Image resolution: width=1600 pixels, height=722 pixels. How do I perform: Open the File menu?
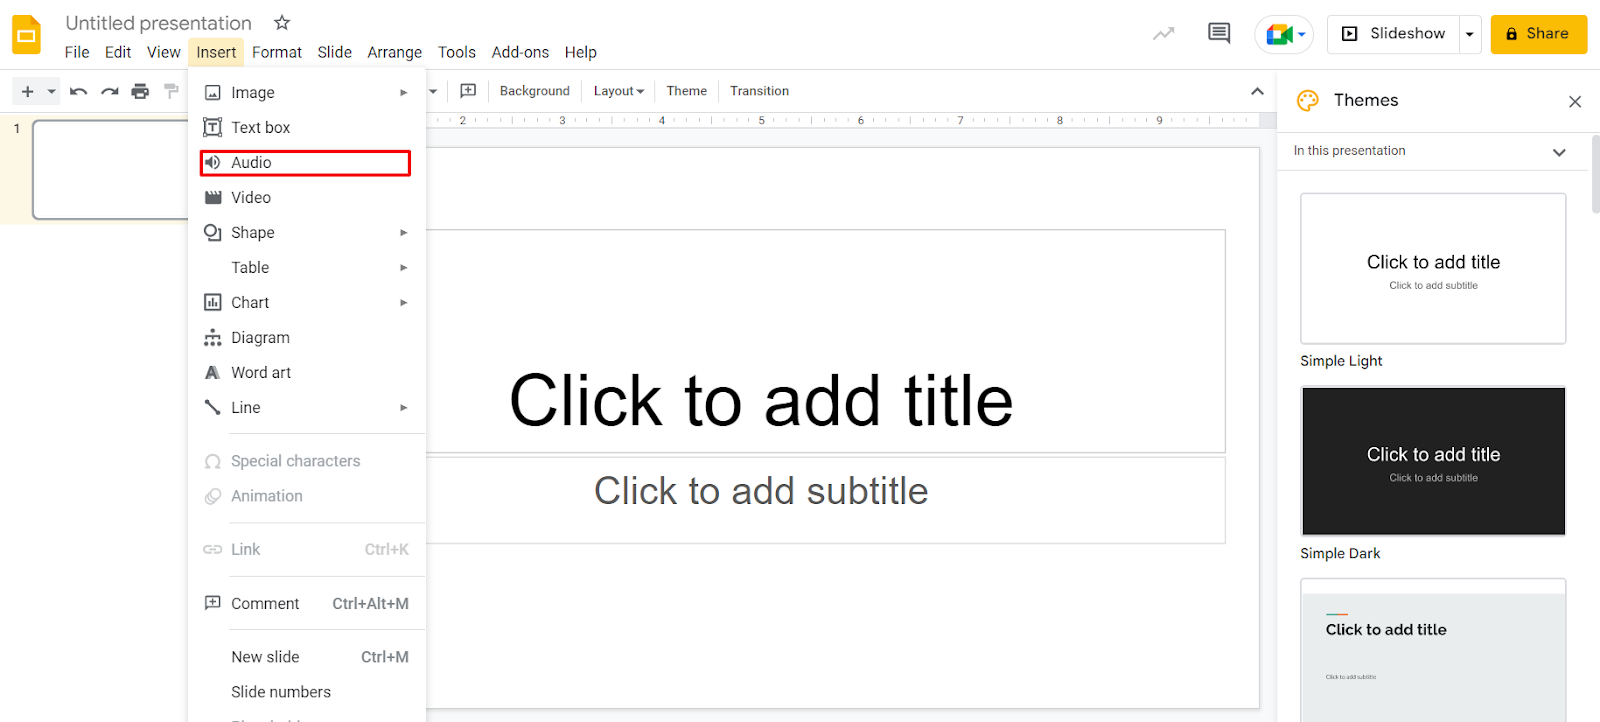coord(77,52)
